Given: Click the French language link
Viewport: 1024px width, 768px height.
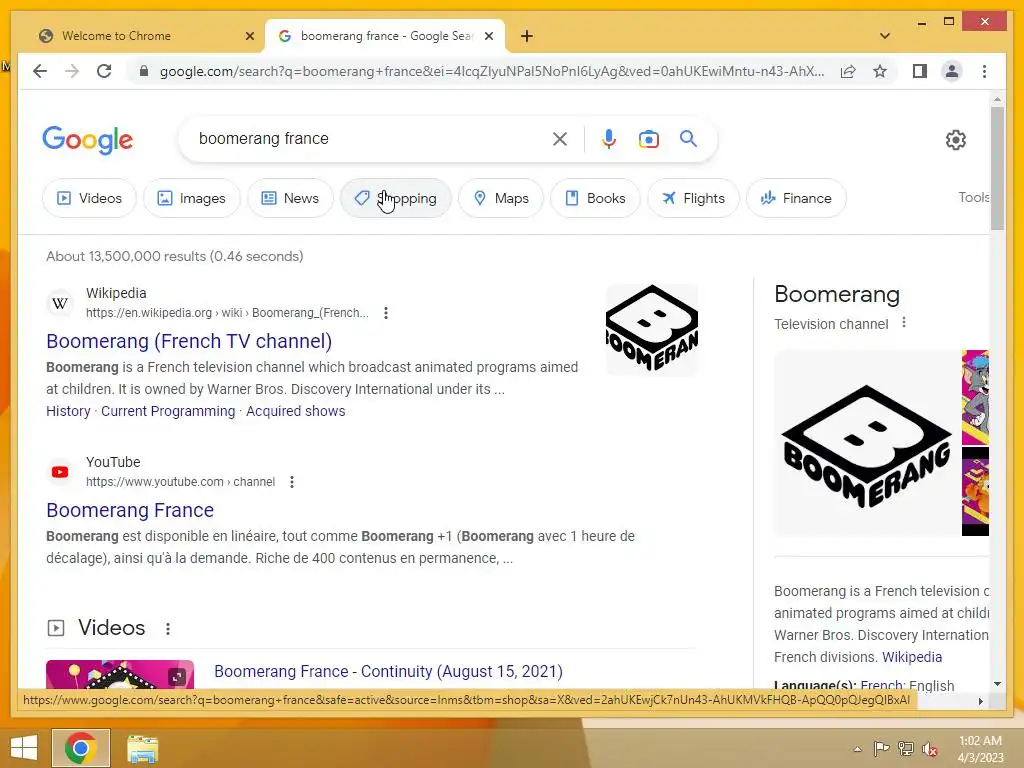Looking at the screenshot, I should pos(882,686).
